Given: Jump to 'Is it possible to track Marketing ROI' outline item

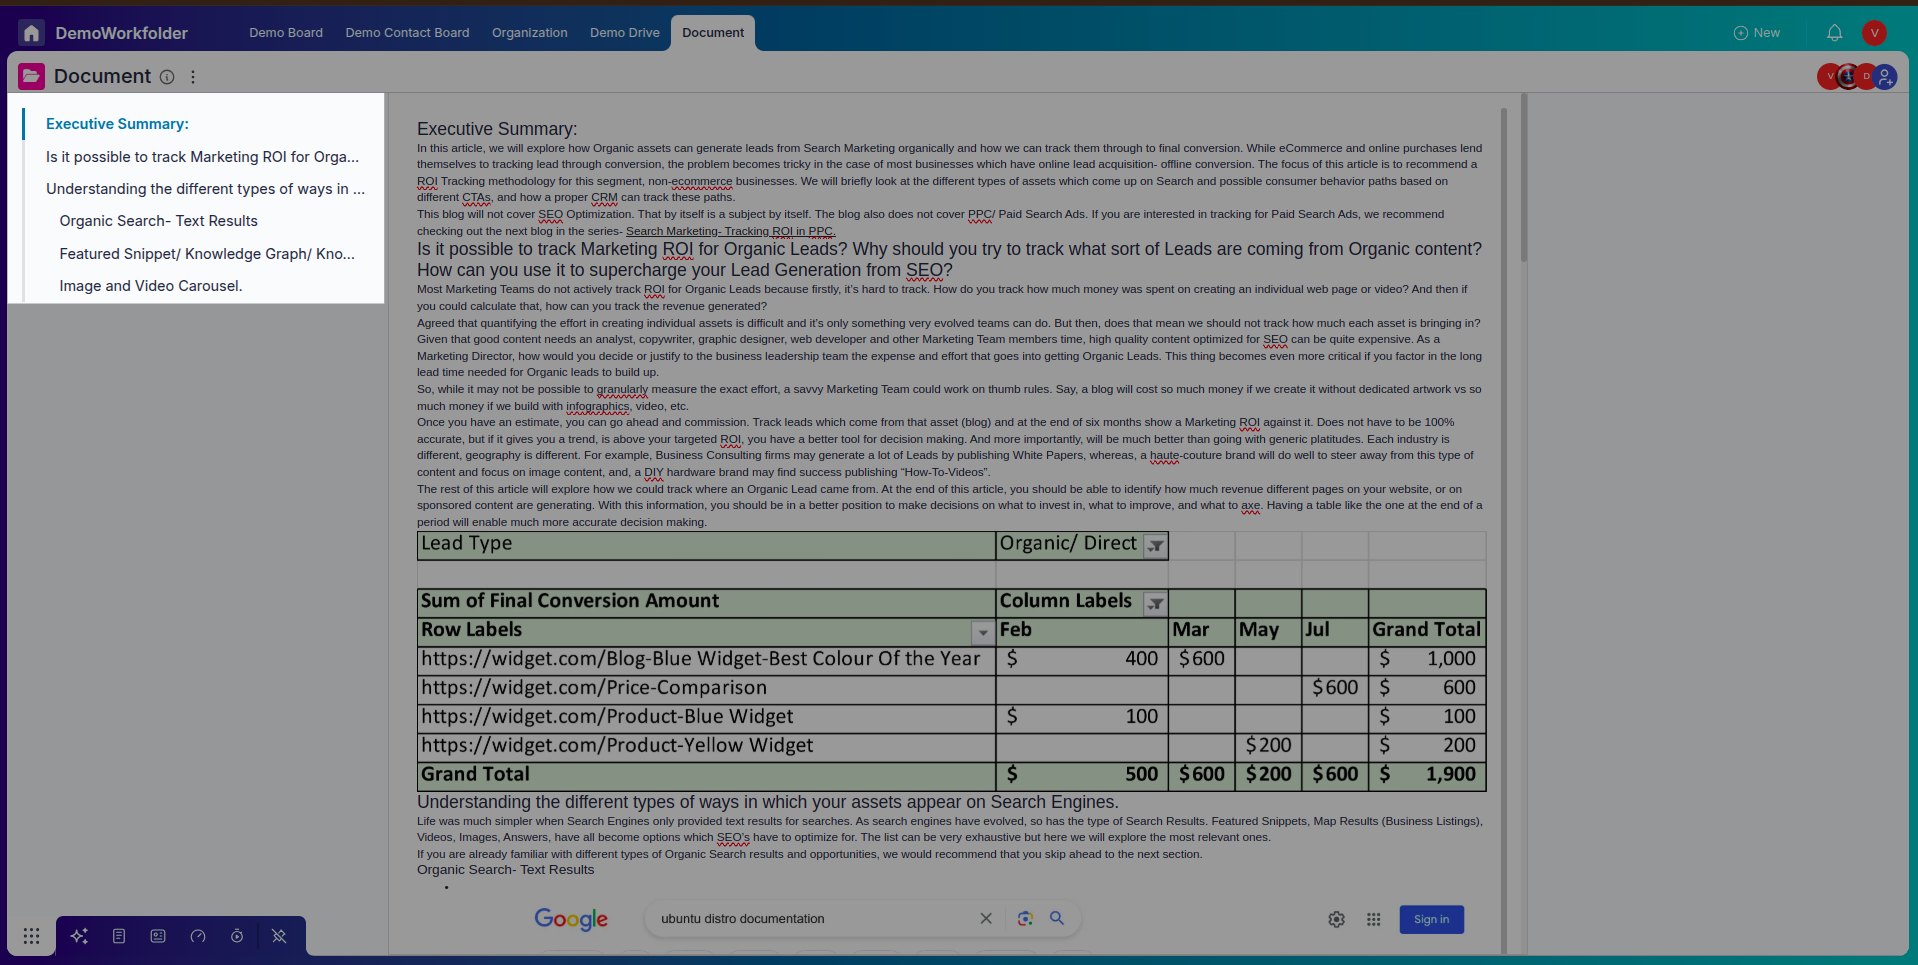Looking at the screenshot, I should click(202, 157).
